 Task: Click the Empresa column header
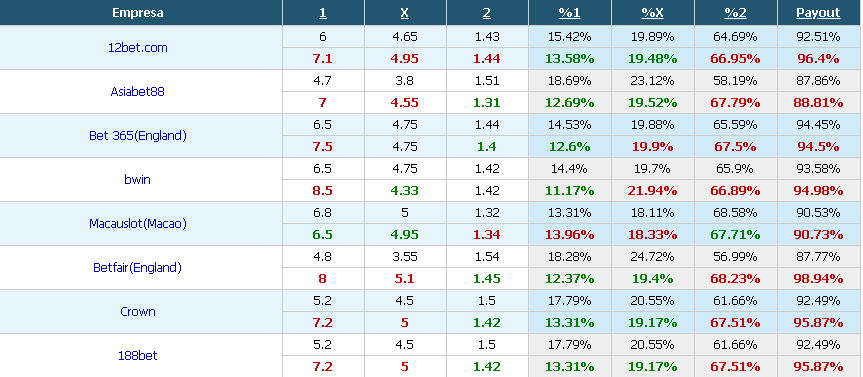click(138, 13)
